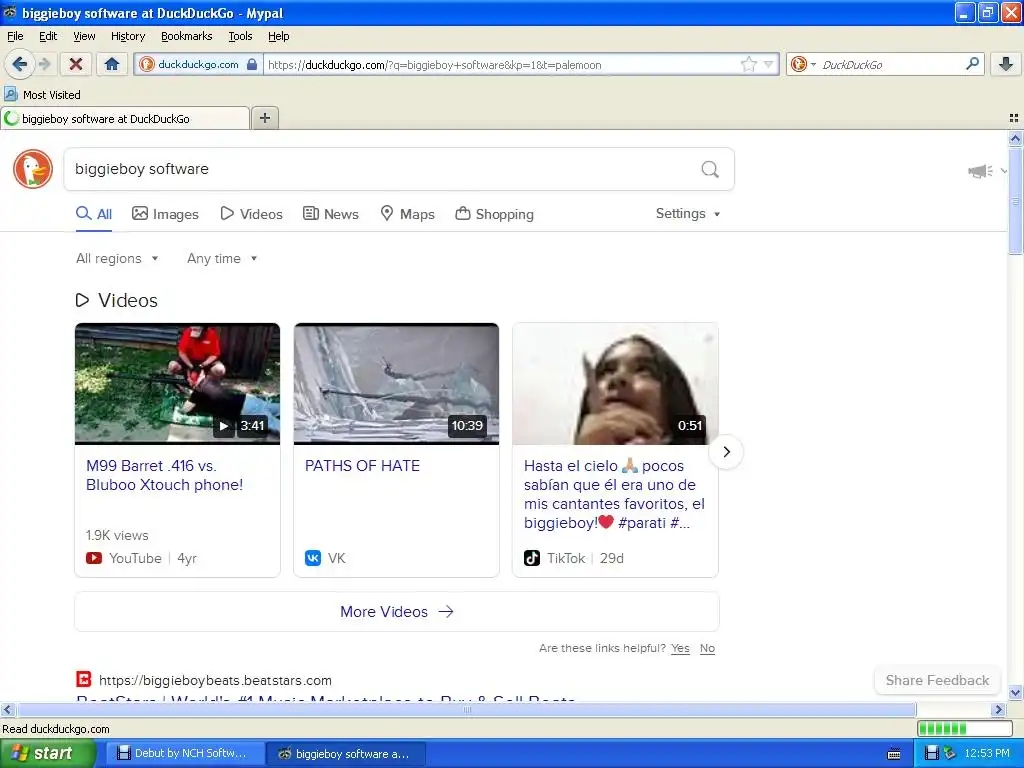This screenshot has width=1024, height=768.
Task: Show next videos with carousel arrow
Action: click(x=726, y=451)
